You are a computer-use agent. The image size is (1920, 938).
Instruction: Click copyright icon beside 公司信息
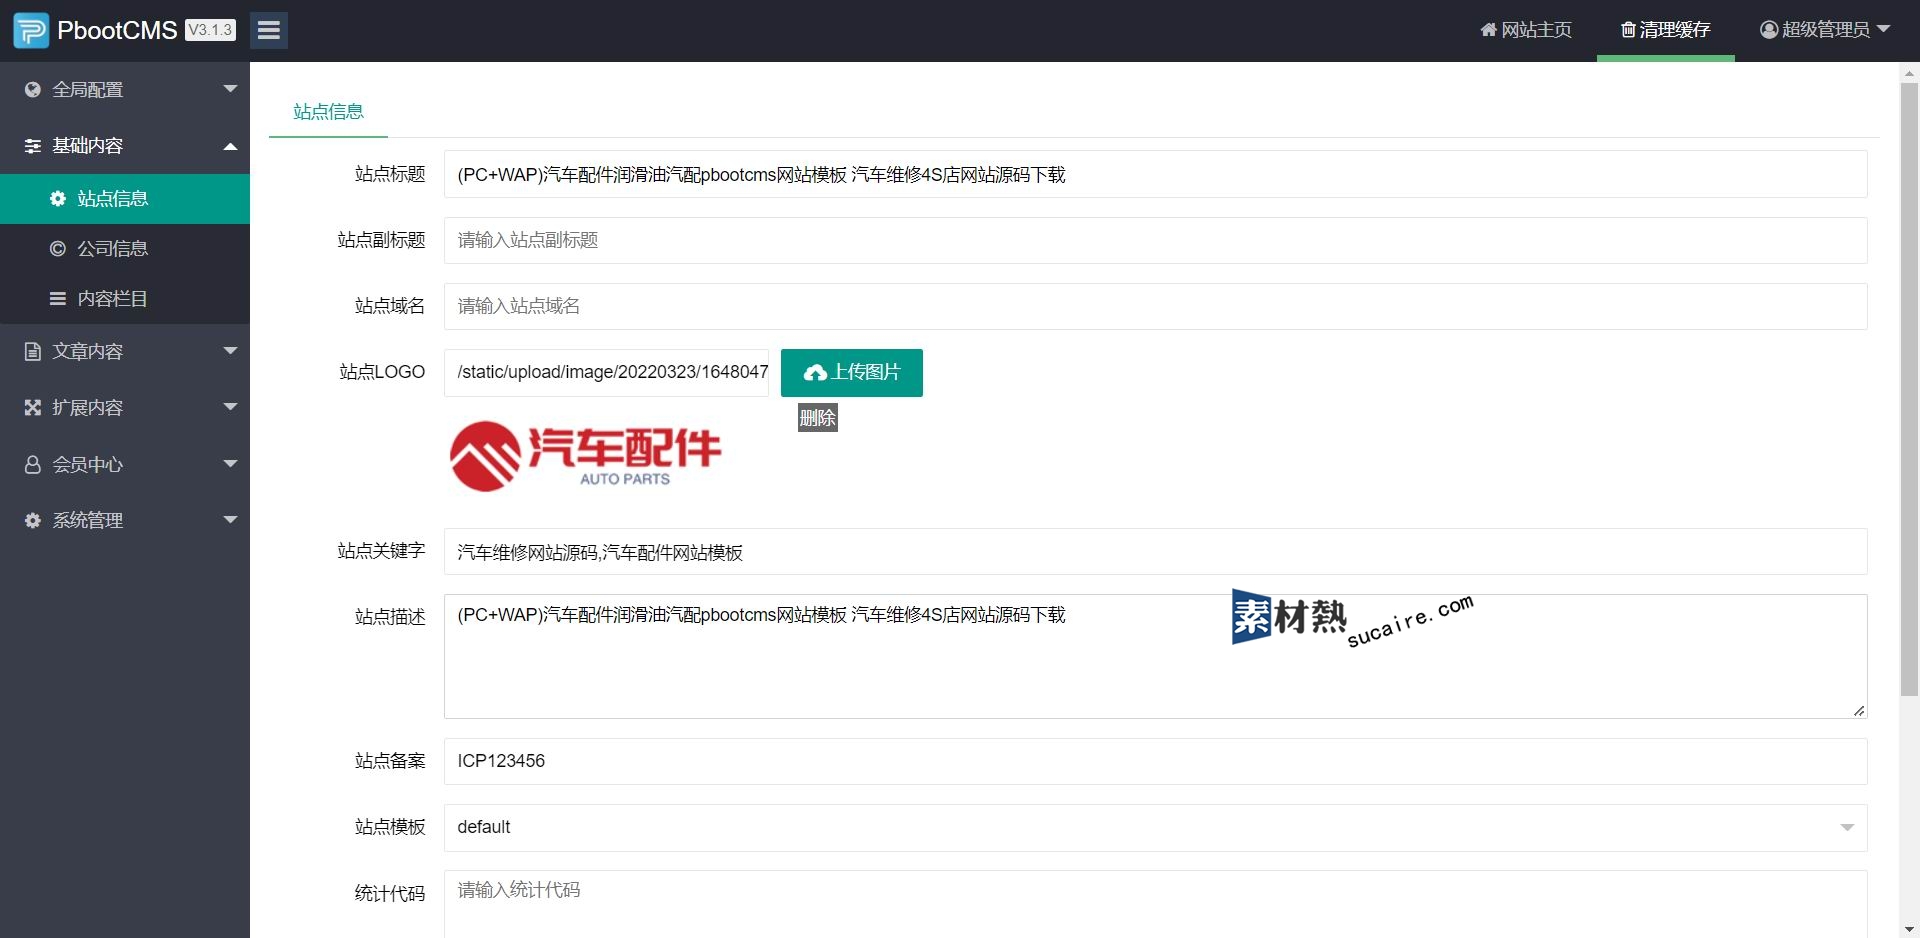point(58,249)
